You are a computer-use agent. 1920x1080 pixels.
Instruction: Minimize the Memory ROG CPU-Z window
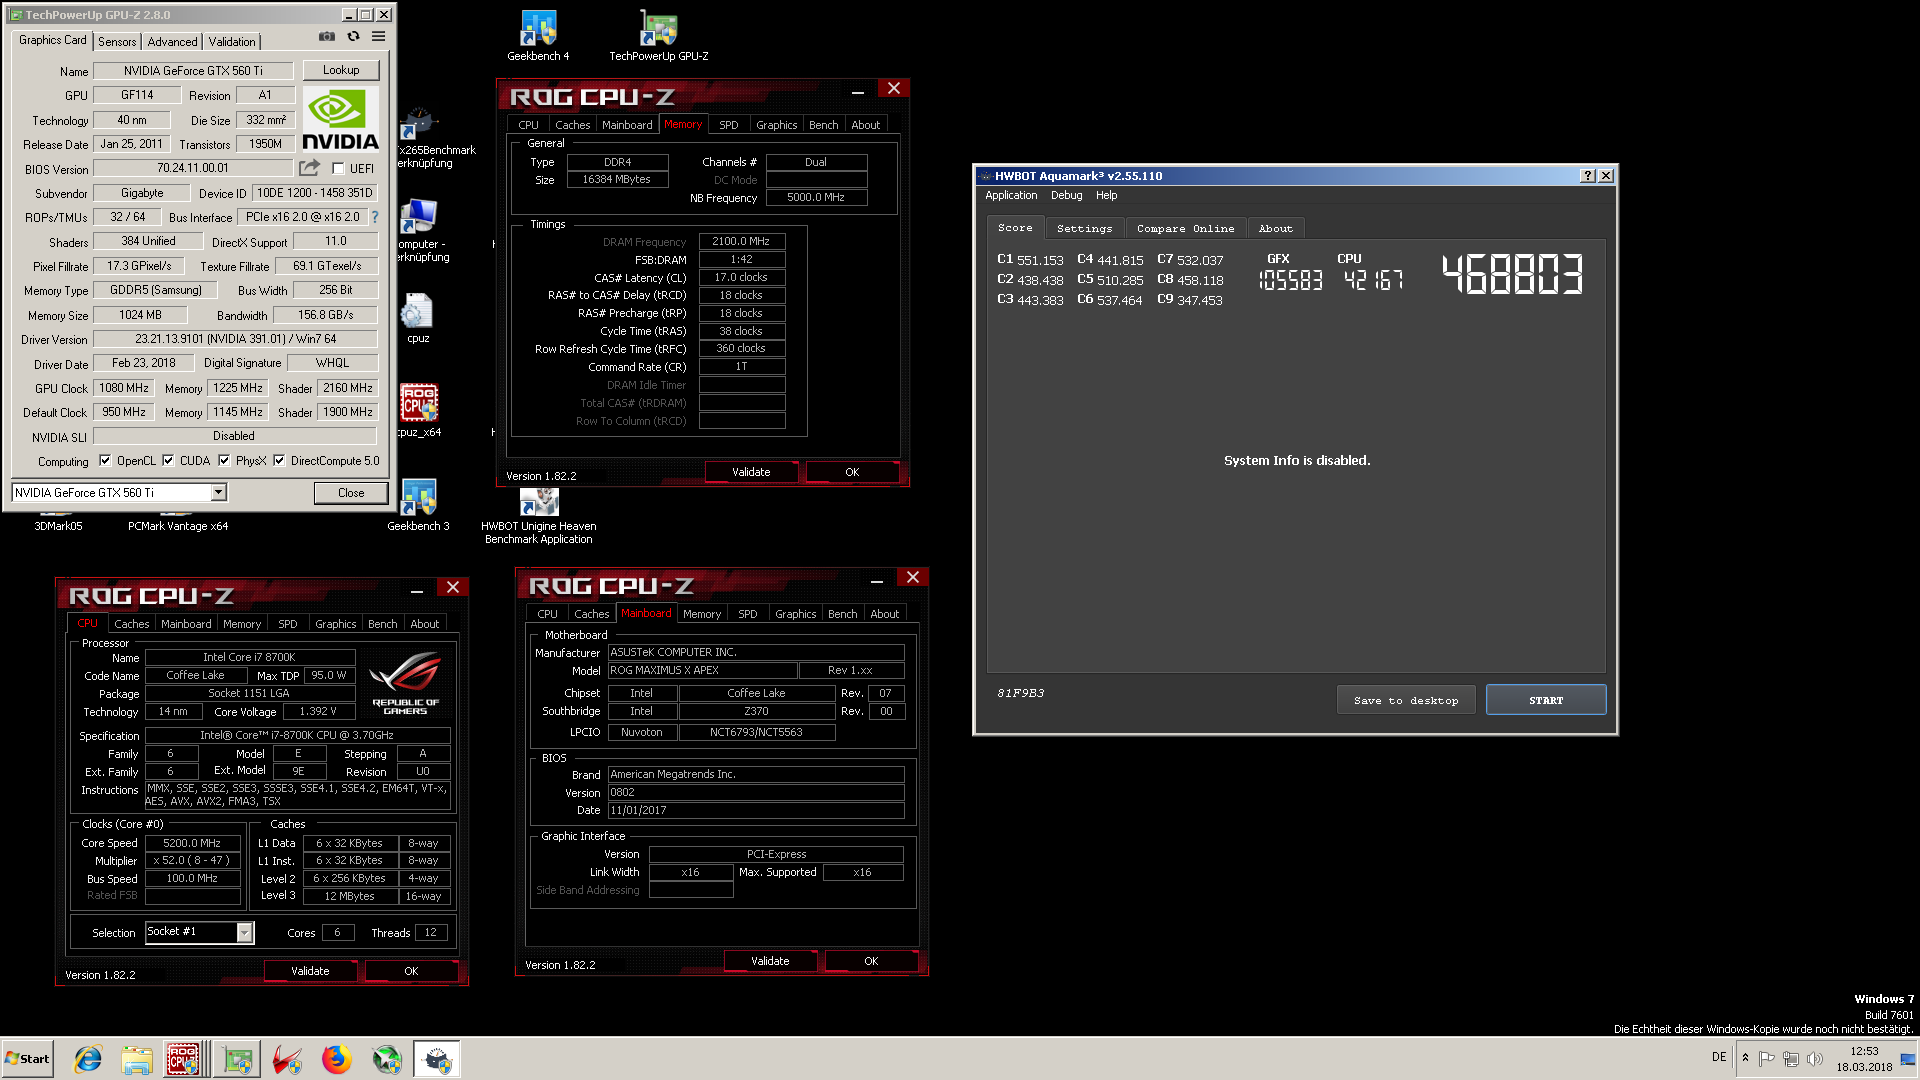pos(858,90)
